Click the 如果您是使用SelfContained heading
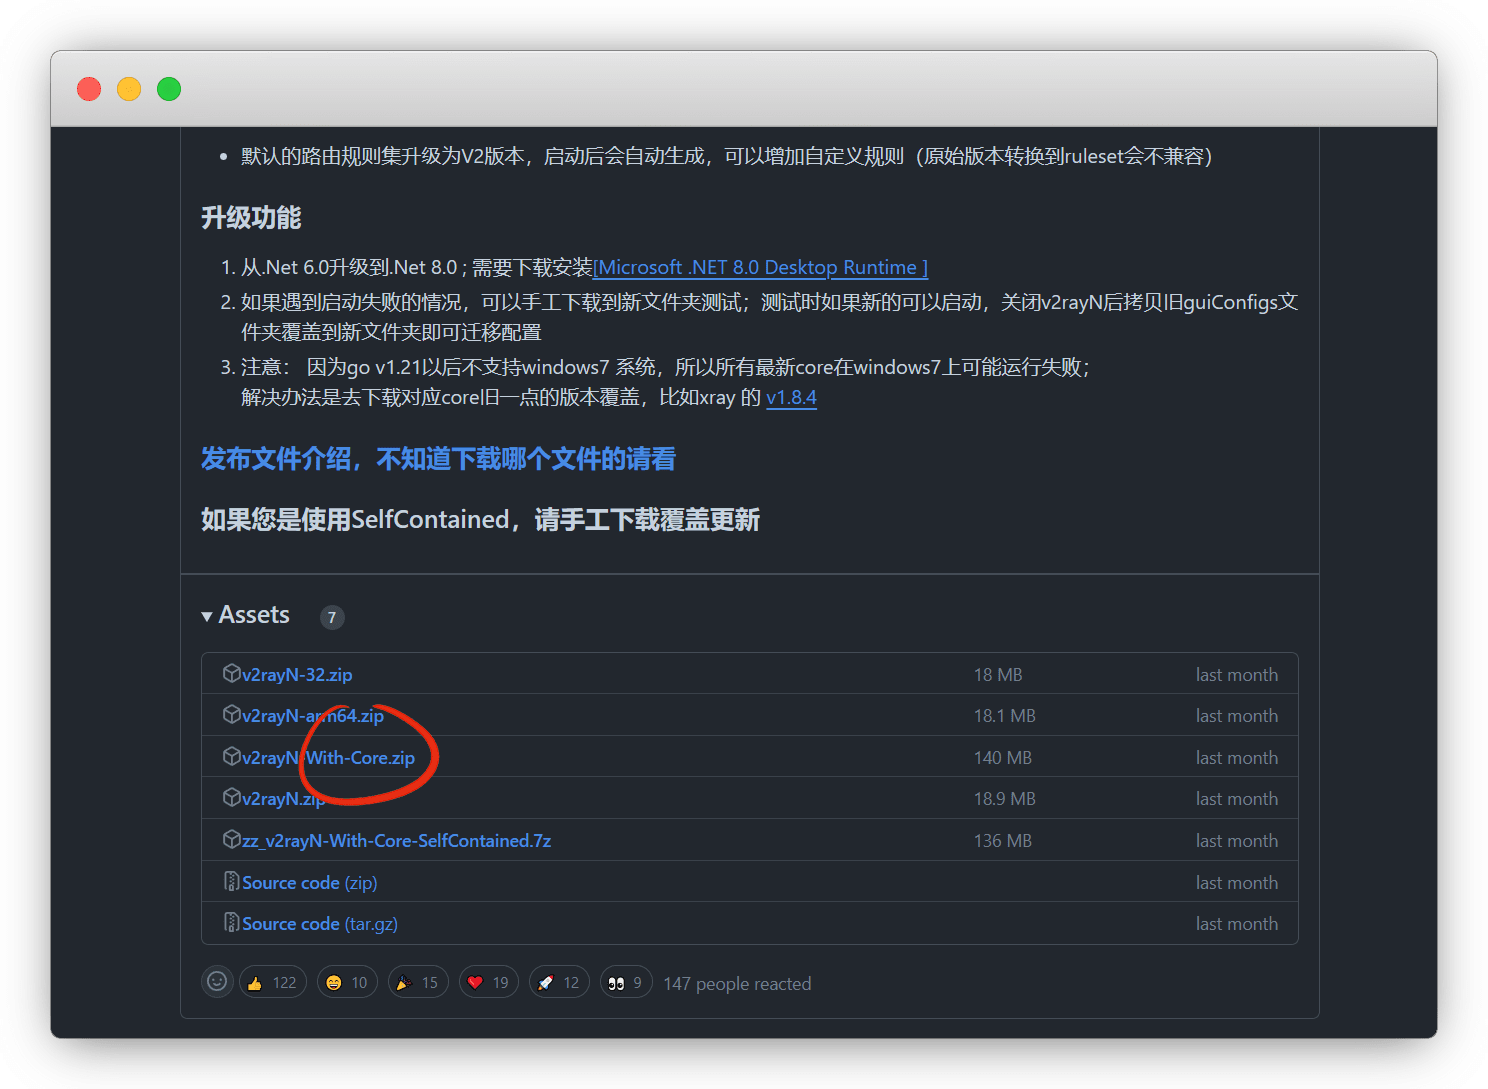This screenshot has height=1089, width=1488. [480, 520]
